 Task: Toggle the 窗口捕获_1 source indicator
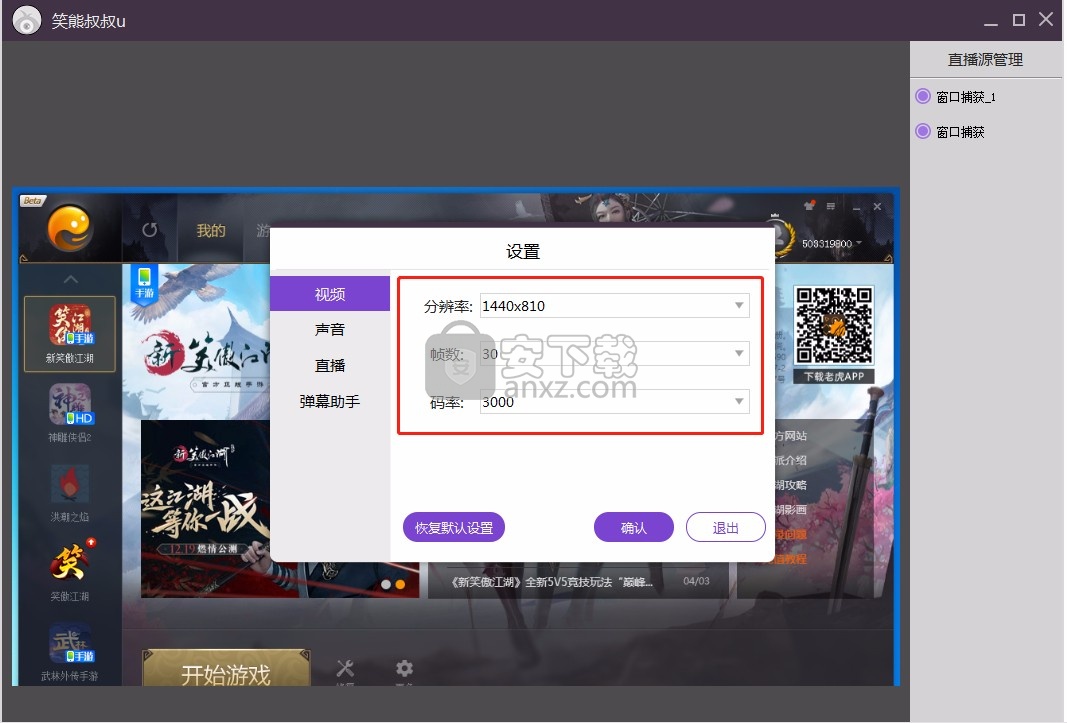pos(923,96)
